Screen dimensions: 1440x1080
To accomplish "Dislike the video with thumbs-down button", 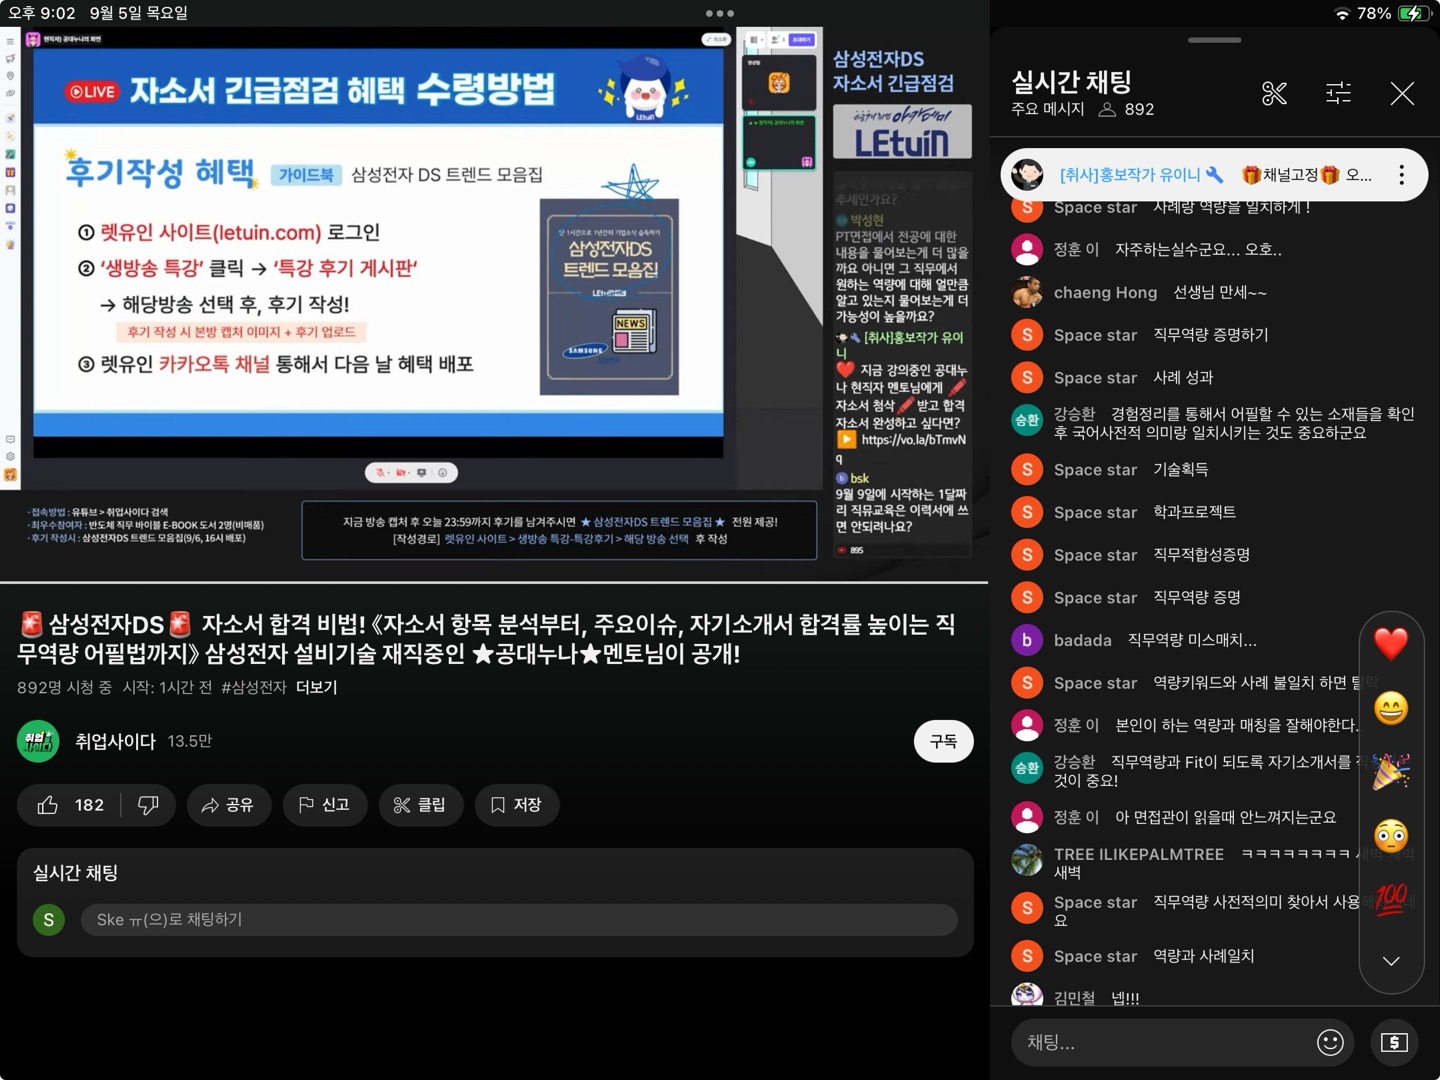I will point(148,805).
